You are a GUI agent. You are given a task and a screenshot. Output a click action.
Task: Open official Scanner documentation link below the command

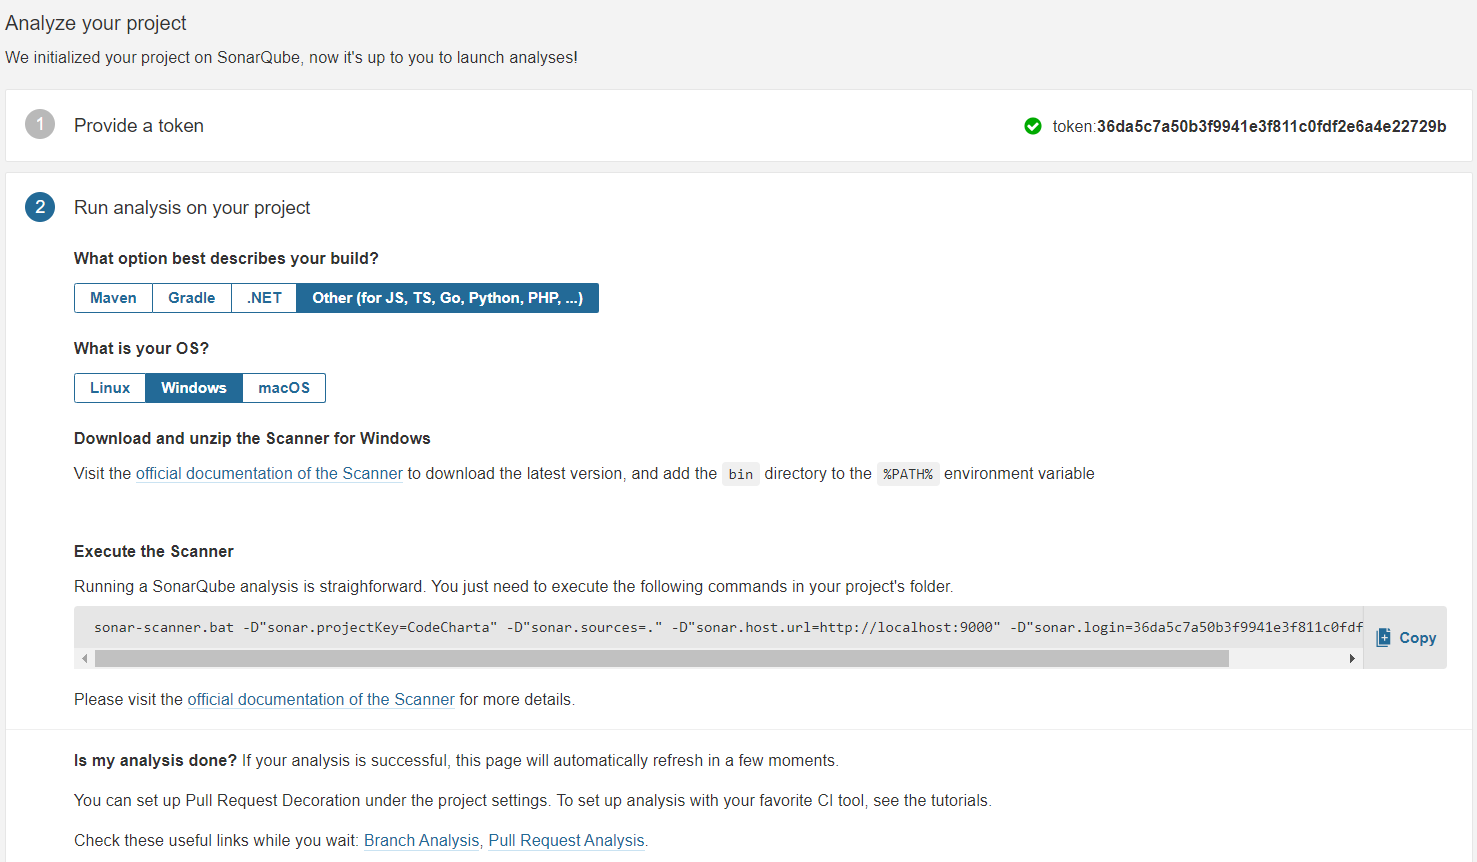(x=321, y=700)
